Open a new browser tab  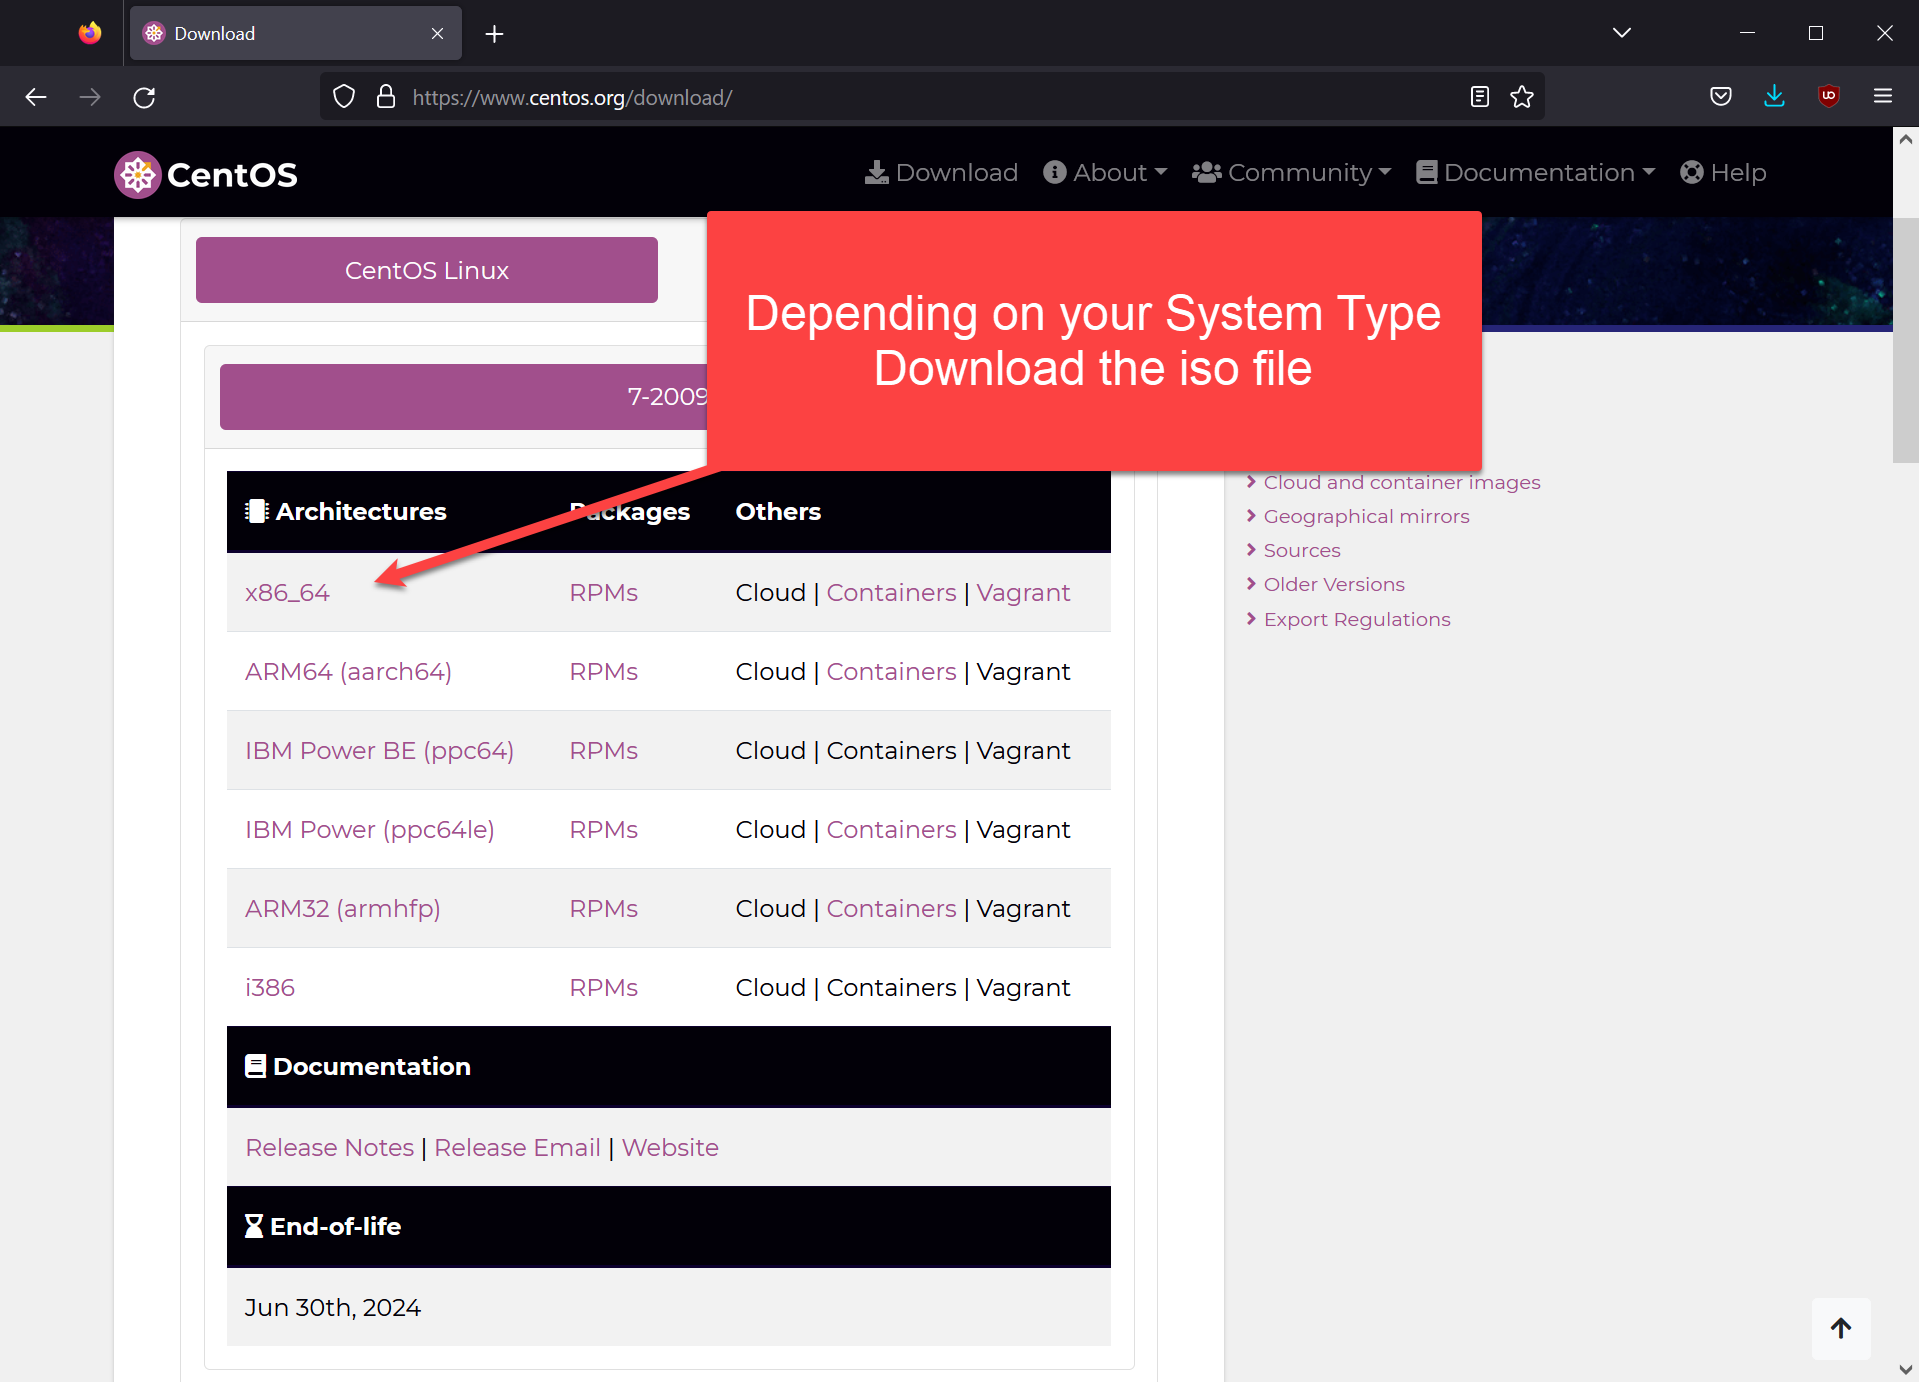point(494,34)
